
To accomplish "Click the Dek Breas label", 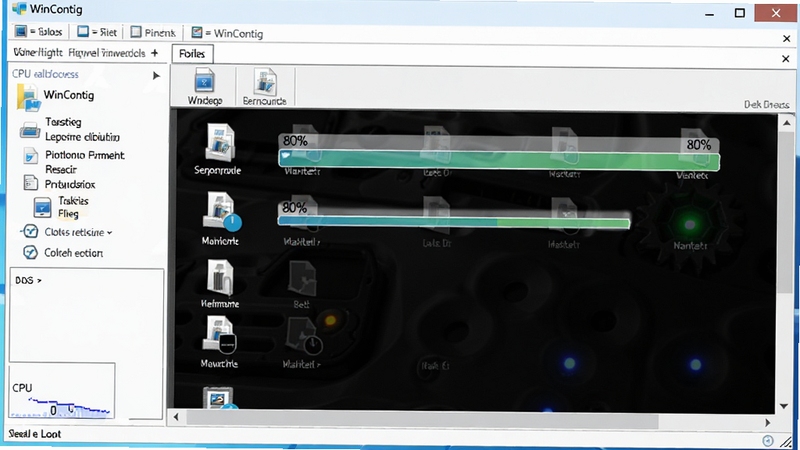I will click(766, 104).
